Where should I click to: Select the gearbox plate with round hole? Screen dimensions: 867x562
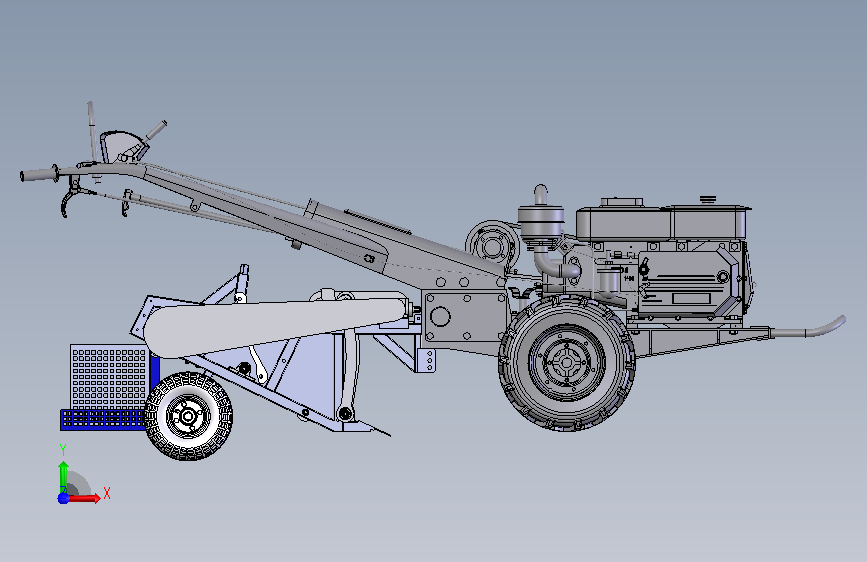[x=466, y=317]
